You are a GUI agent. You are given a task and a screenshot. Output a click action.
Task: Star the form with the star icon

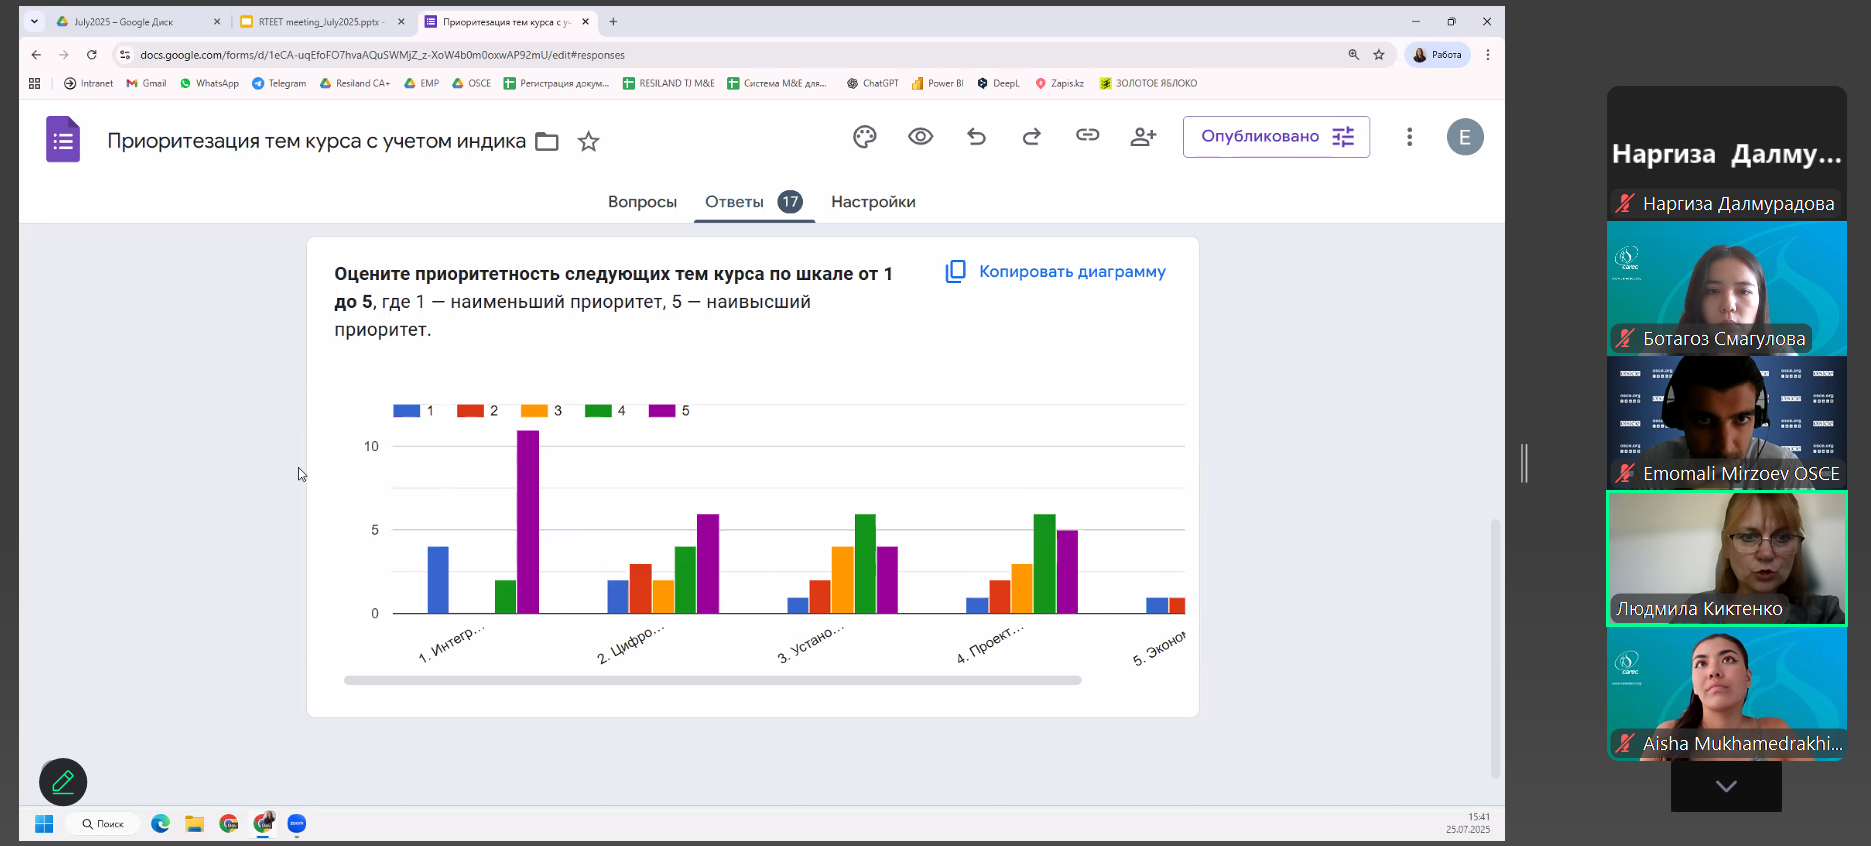tap(588, 142)
